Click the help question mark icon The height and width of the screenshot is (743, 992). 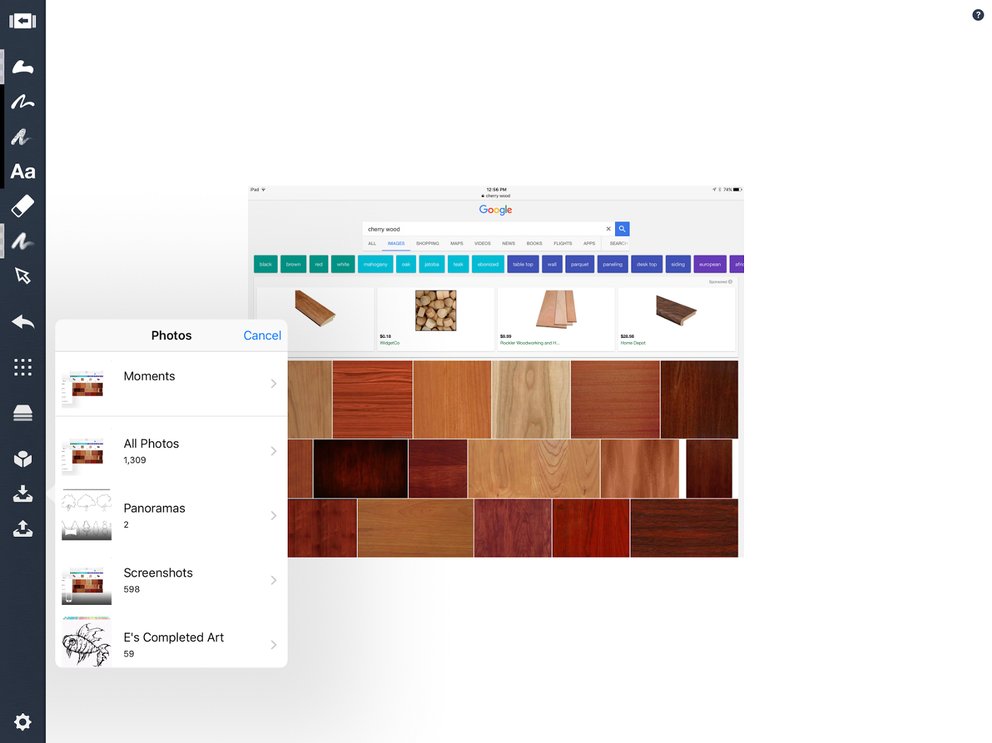click(x=977, y=15)
